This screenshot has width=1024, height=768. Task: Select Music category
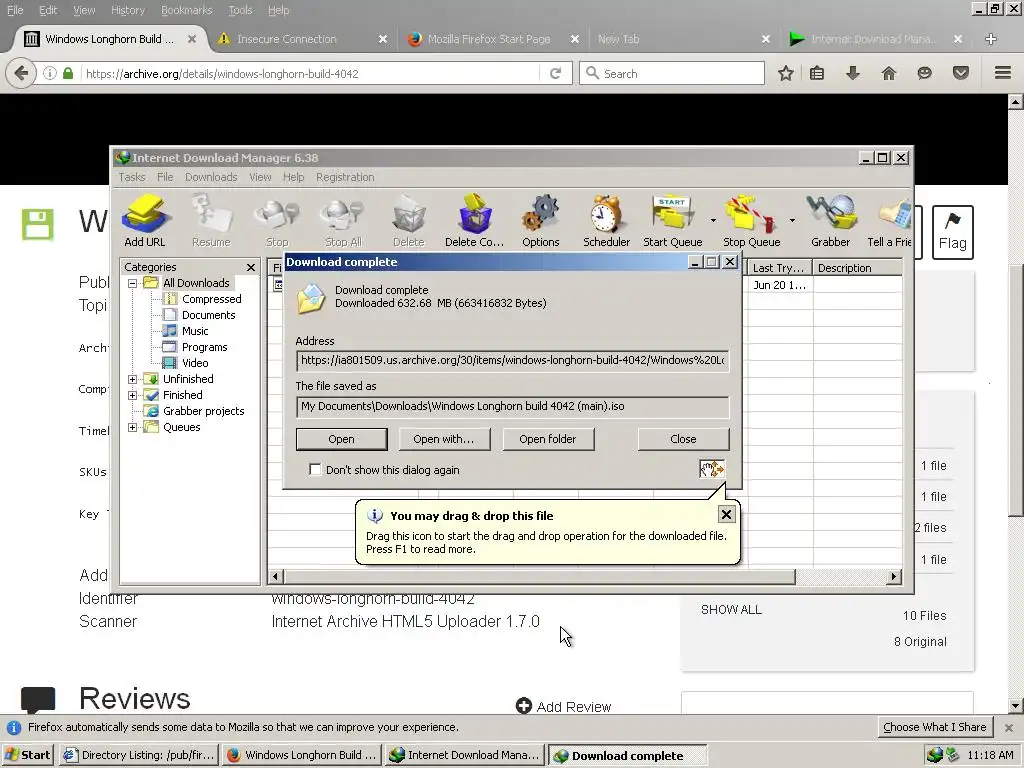[195, 331]
